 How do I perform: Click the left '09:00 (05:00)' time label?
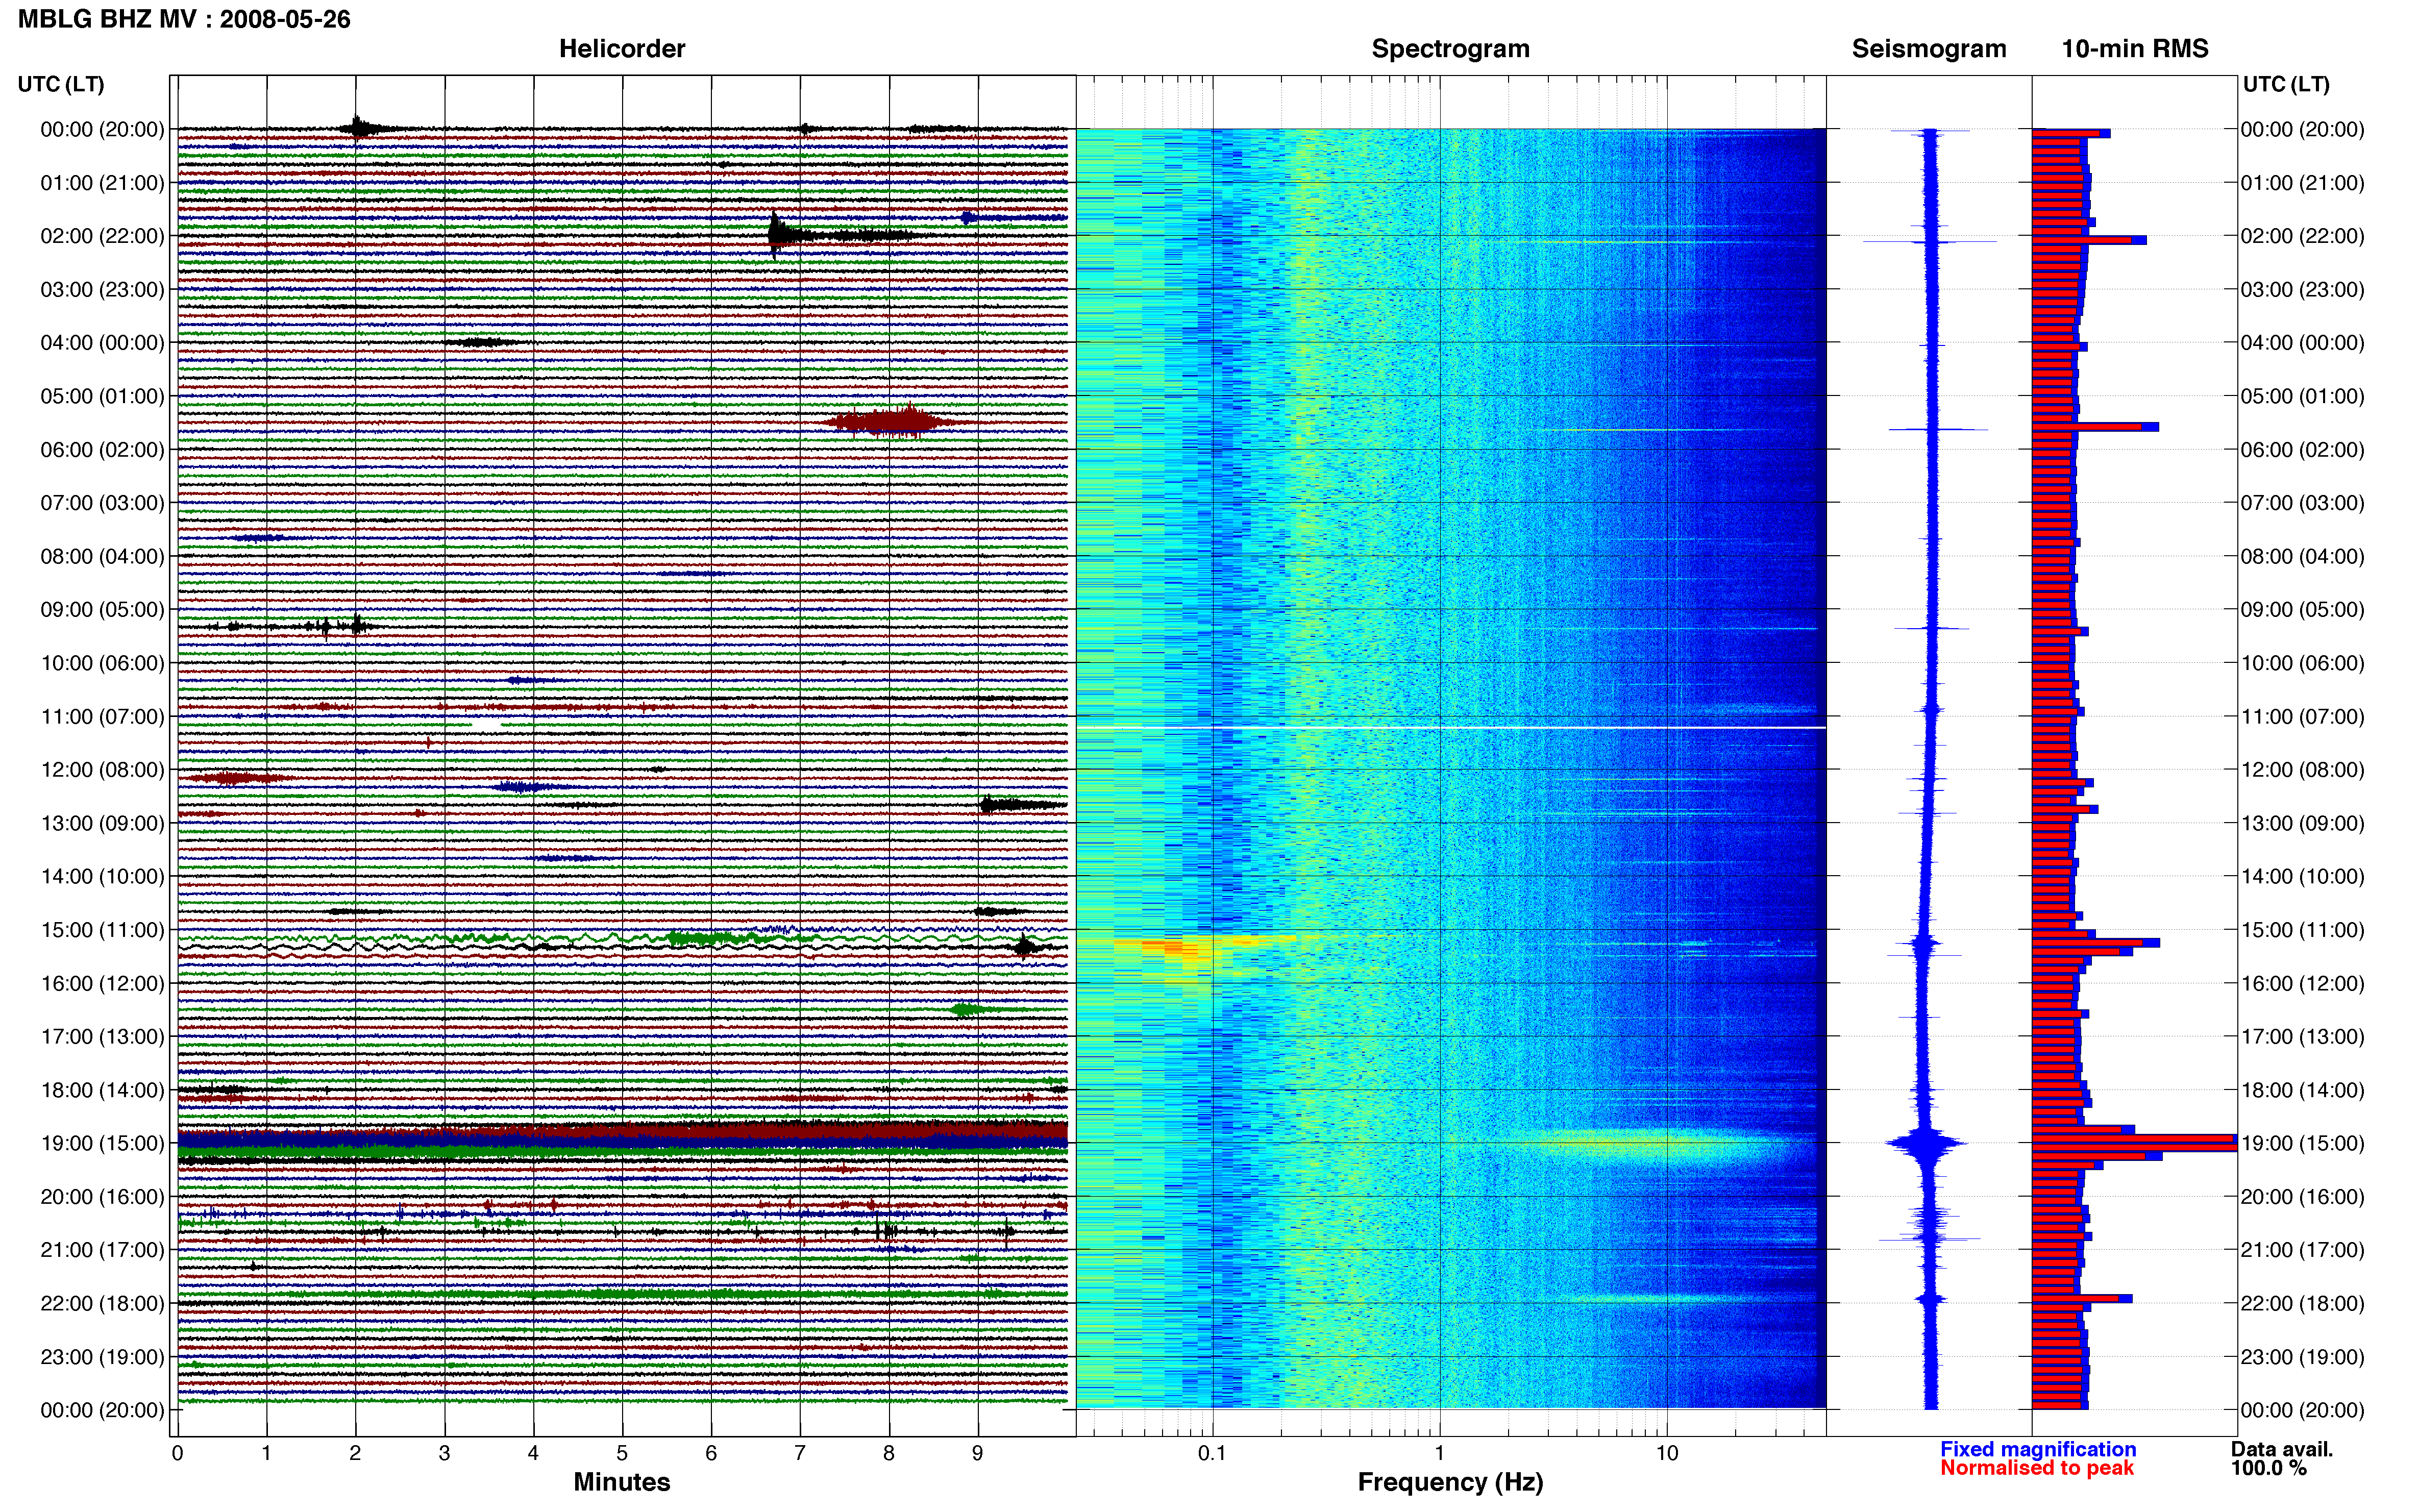102,609
